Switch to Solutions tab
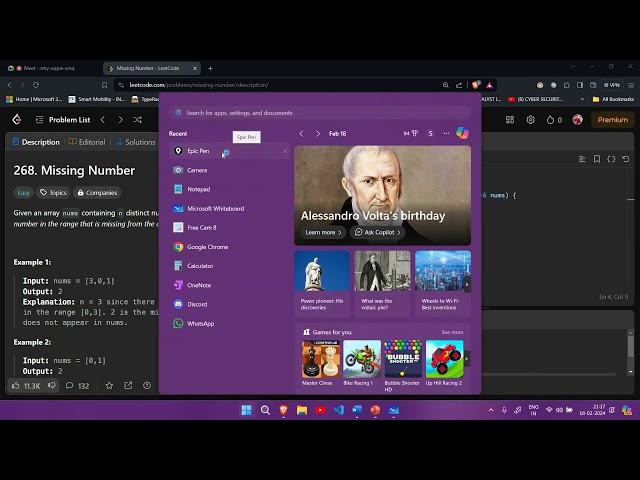This screenshot has width=640, height=480. [136, 142]
